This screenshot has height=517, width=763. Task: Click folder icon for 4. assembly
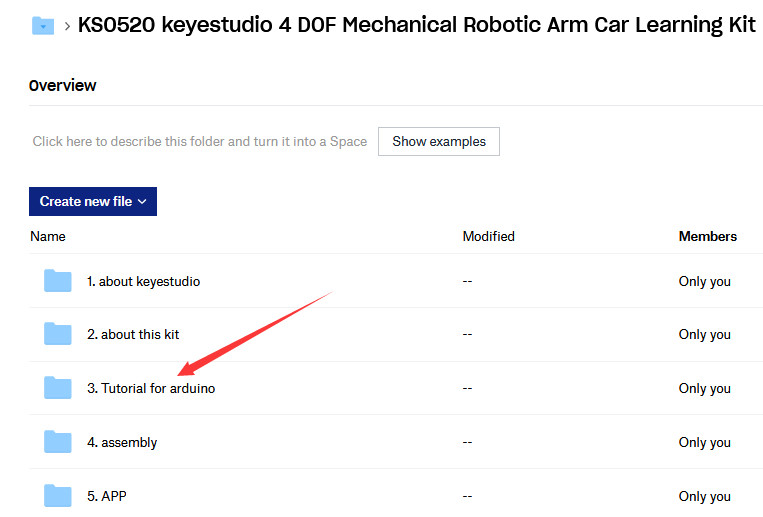[x=58, y=442]
